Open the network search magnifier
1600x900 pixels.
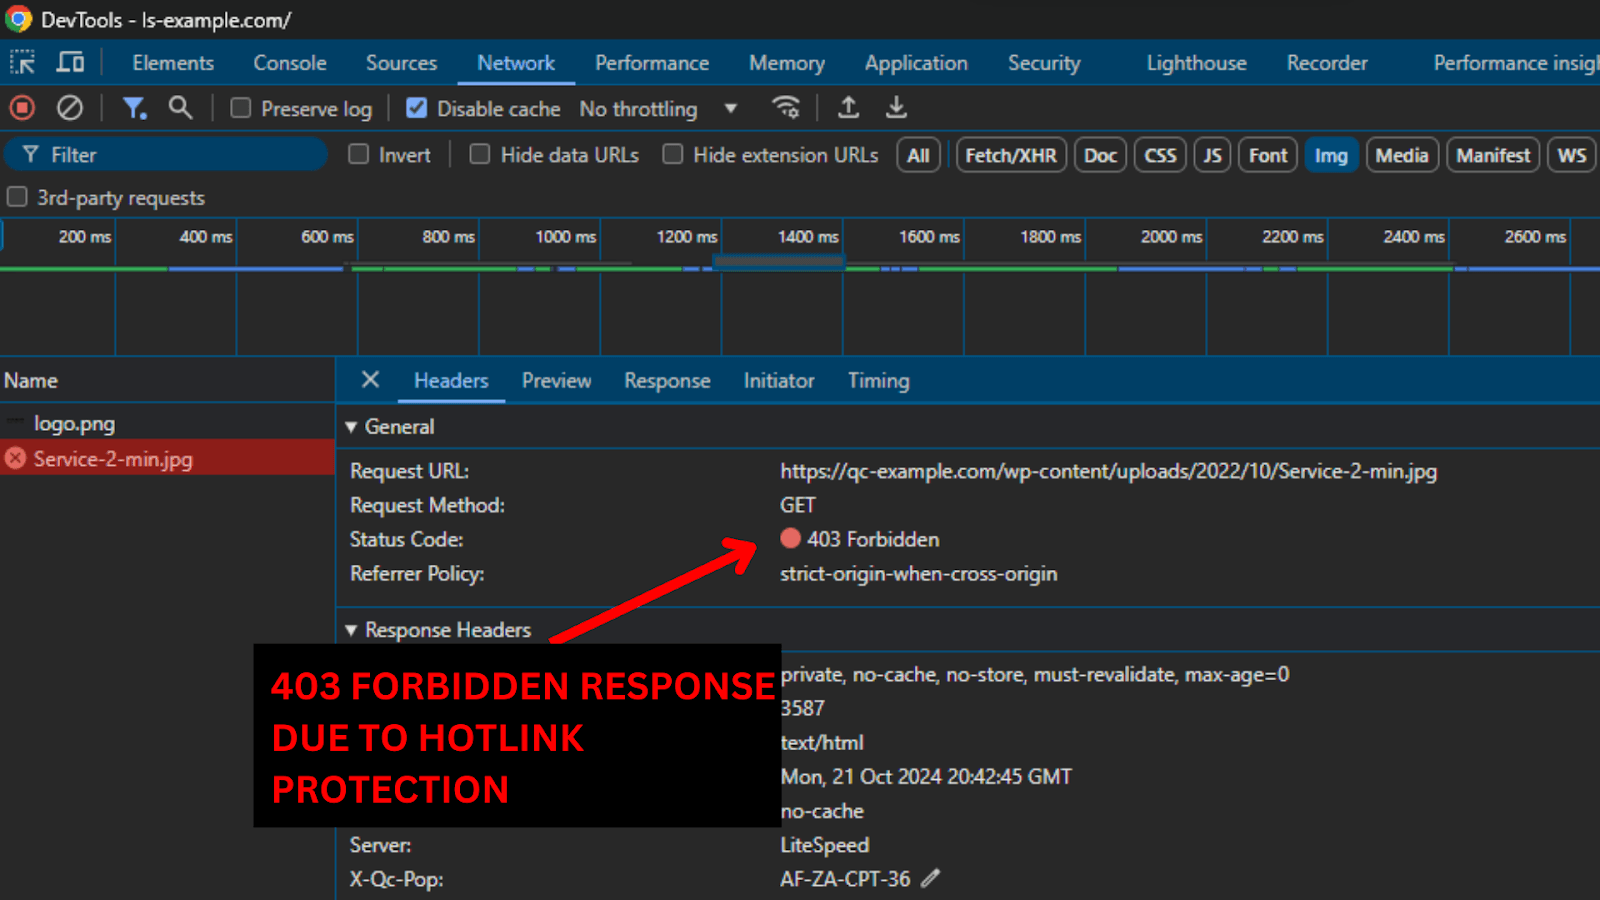click(180, 108)
